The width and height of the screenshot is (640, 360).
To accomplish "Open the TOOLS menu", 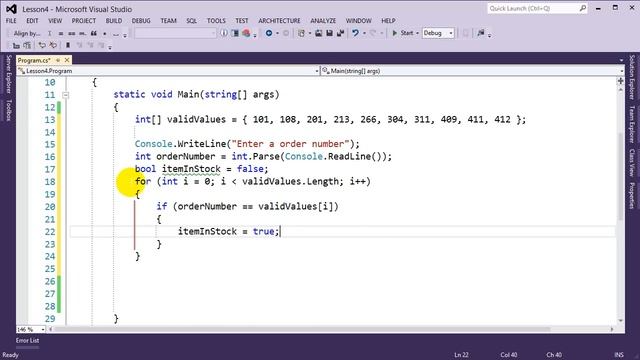I will click(x=216, y=20).
